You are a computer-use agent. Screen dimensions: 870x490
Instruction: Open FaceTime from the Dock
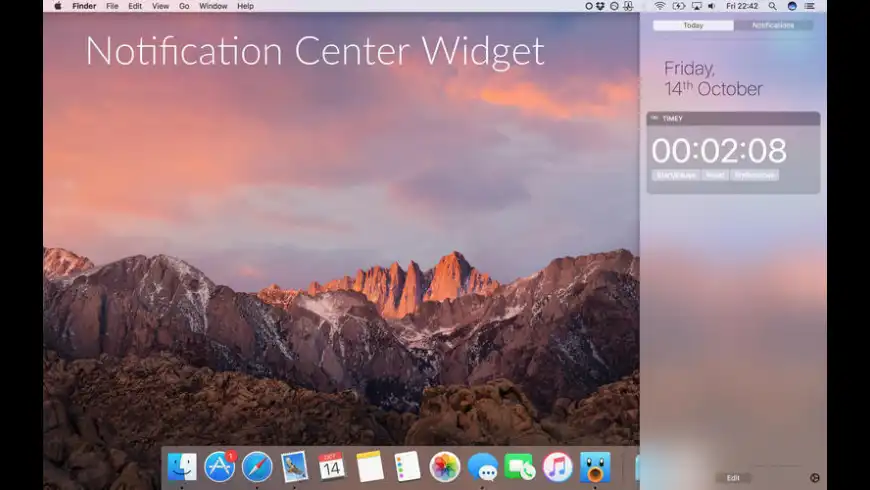pos(520,467)
